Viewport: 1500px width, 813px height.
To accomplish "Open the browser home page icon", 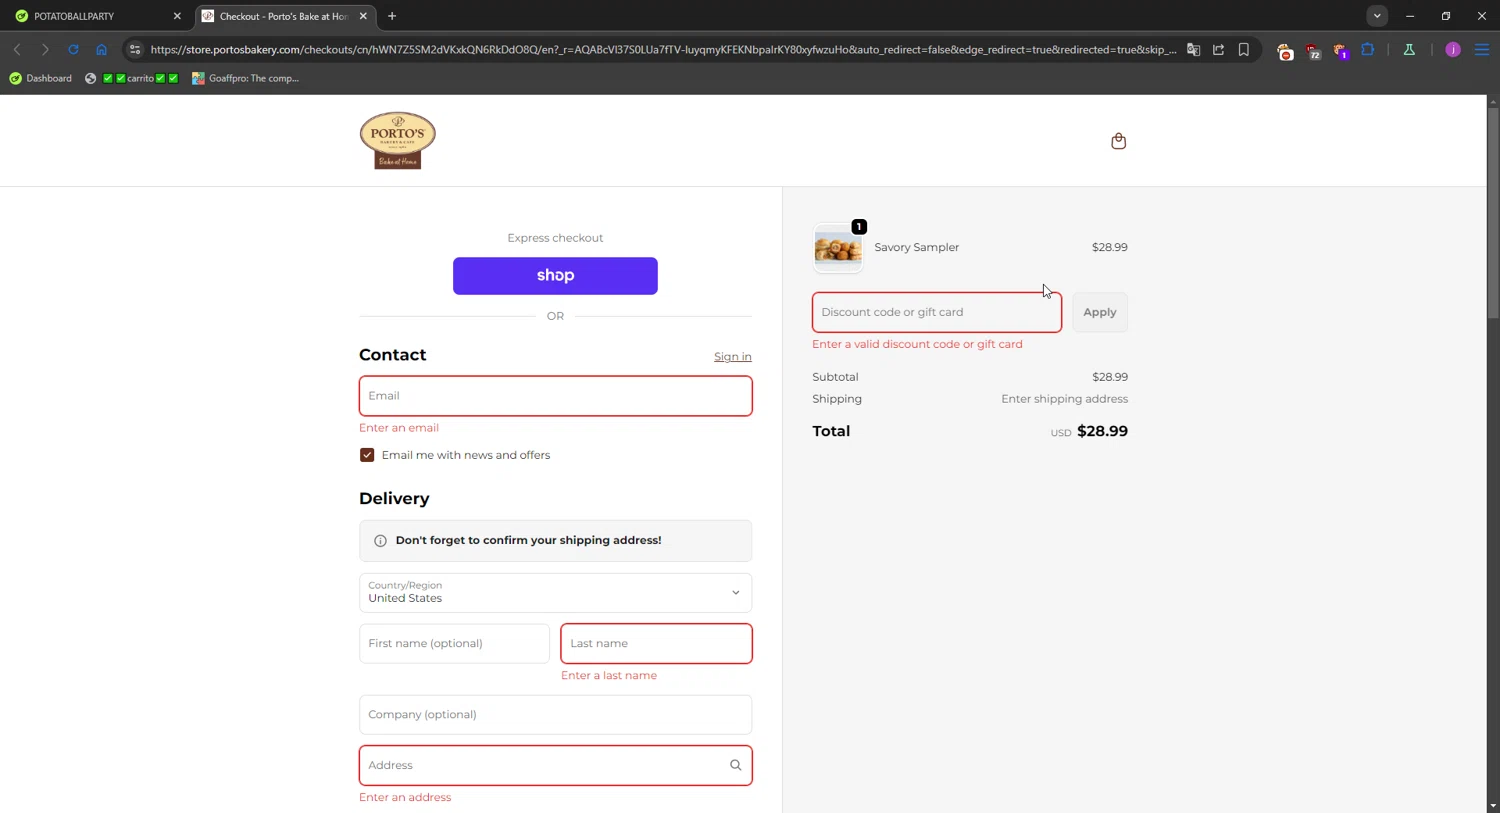I will [101, 49].
